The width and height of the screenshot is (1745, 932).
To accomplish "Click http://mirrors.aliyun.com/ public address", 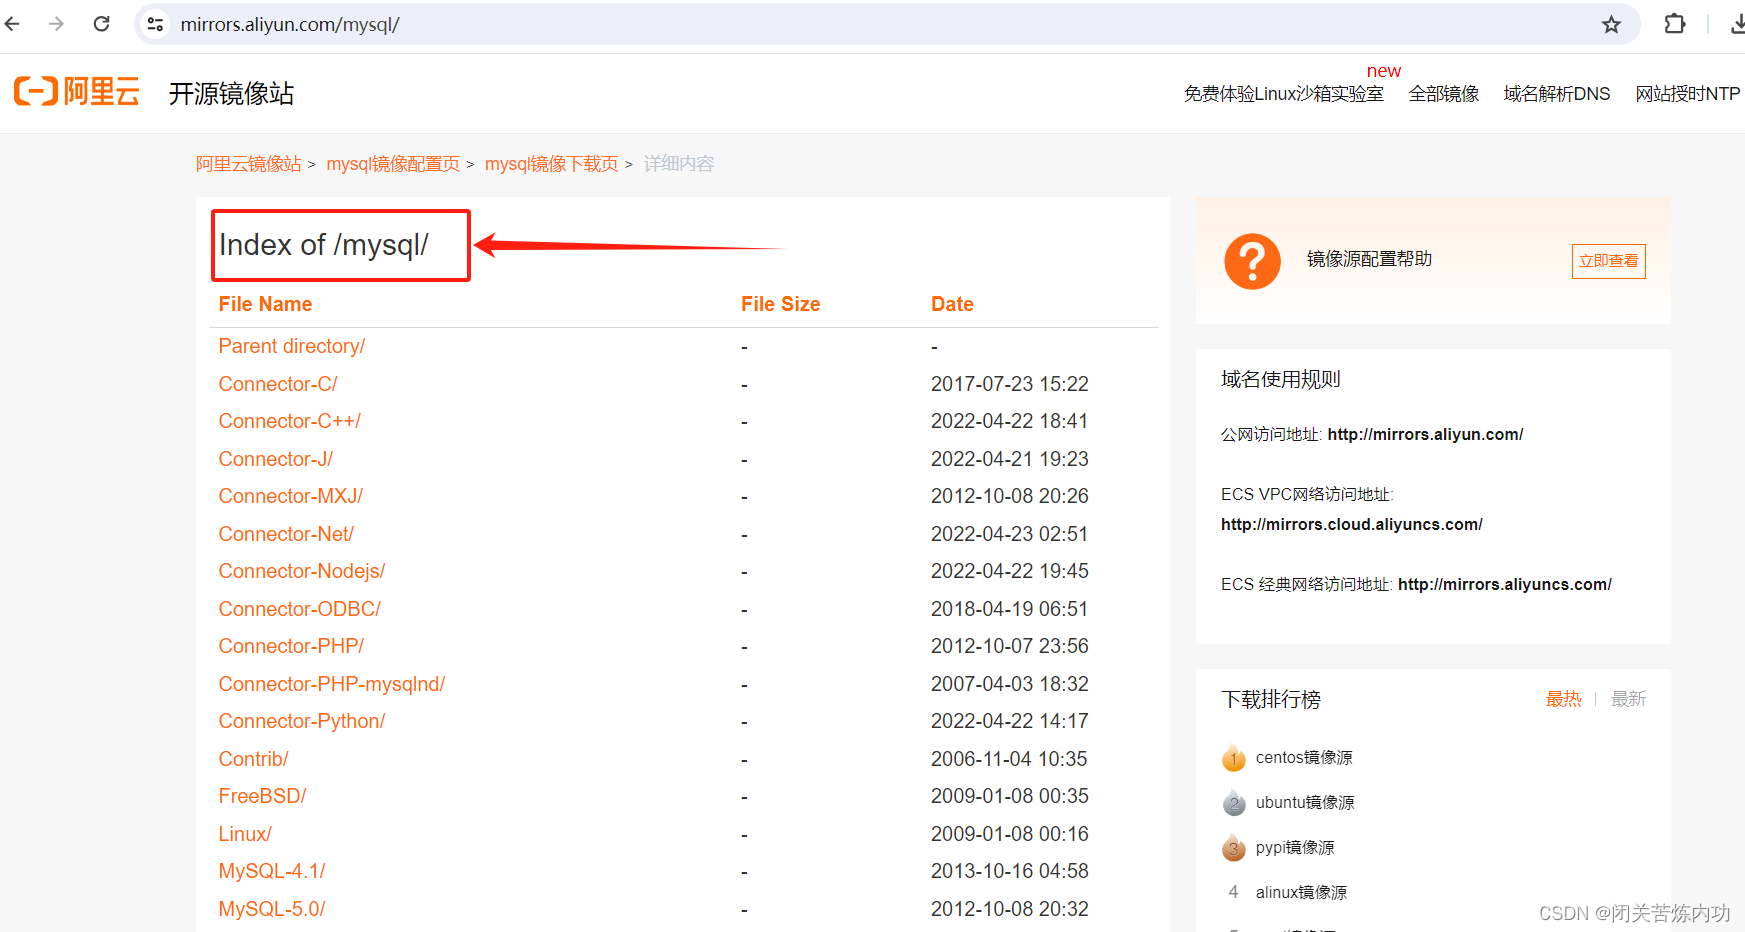I will pyautogui.click(x=1425, y=434).
